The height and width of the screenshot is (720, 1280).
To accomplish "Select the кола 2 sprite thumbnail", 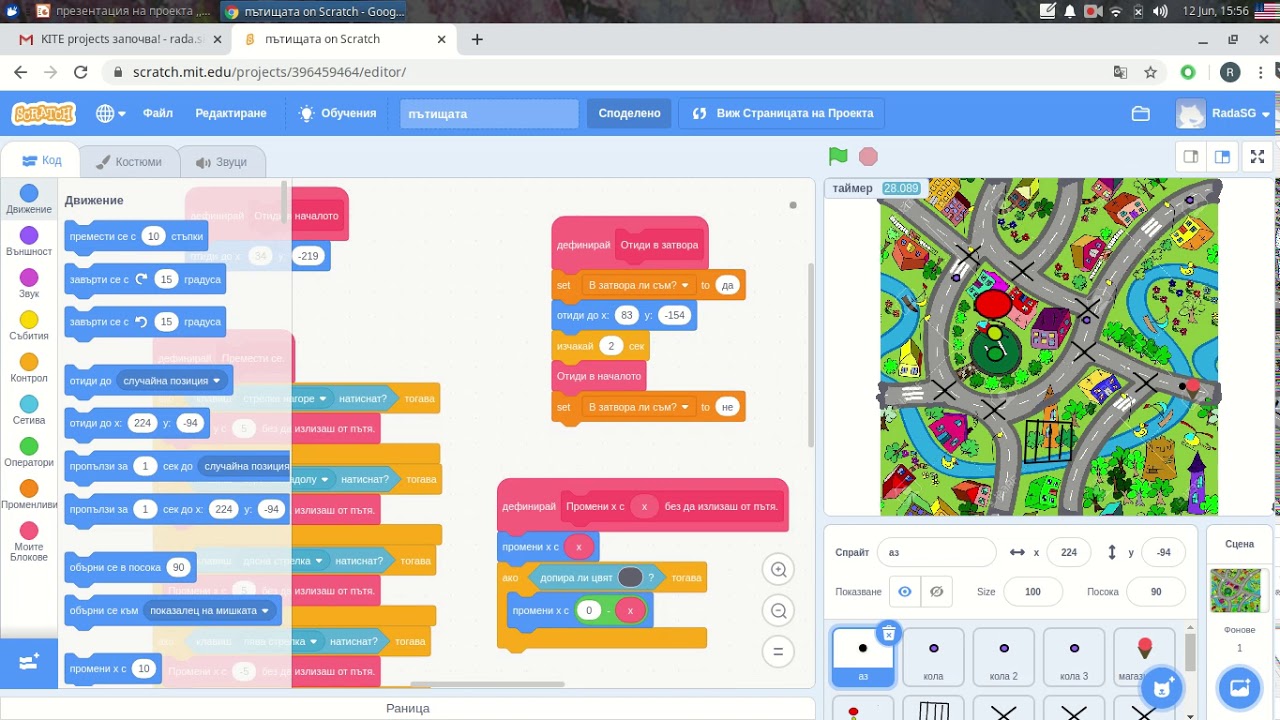I will [1003, 657].
